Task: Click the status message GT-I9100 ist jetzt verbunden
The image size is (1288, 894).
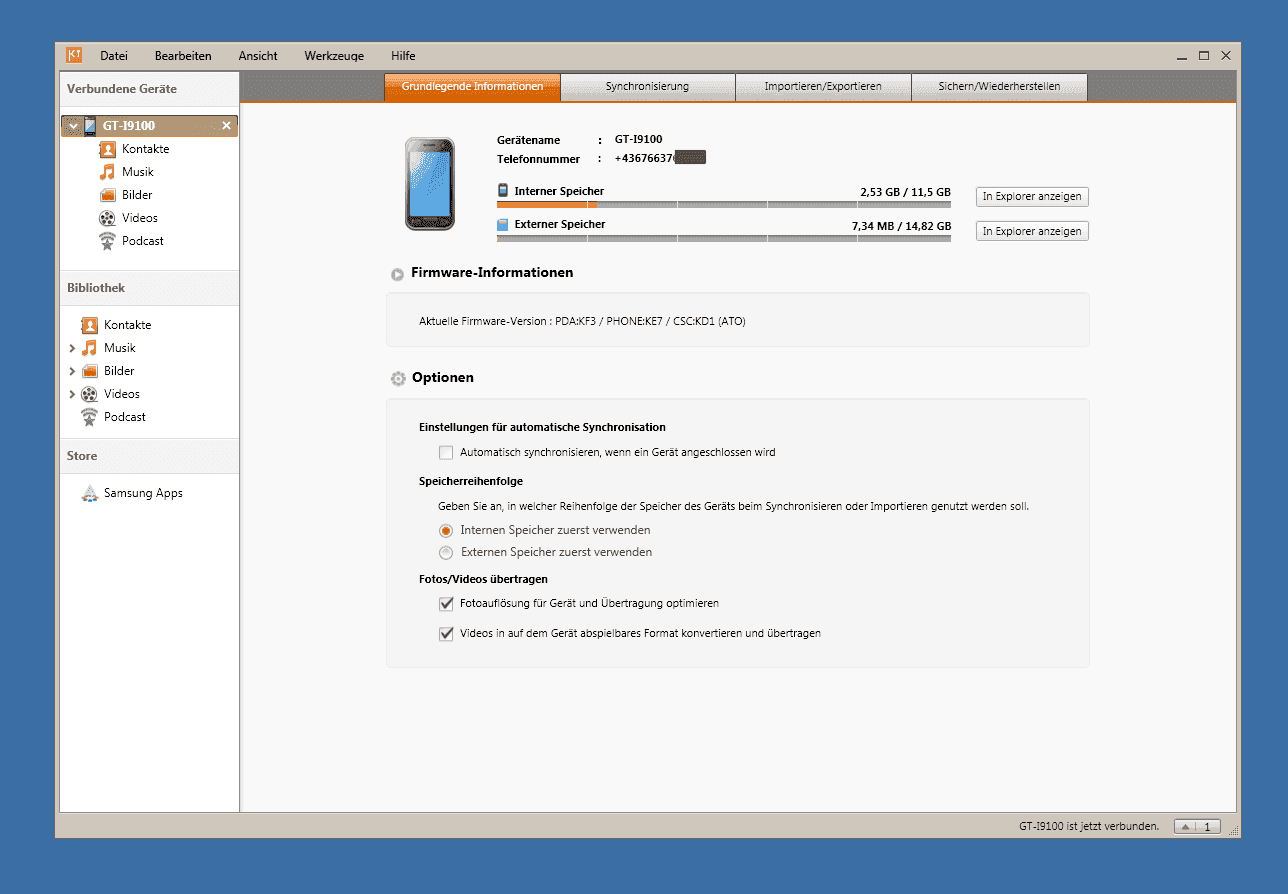Action: click(1089, 827)
